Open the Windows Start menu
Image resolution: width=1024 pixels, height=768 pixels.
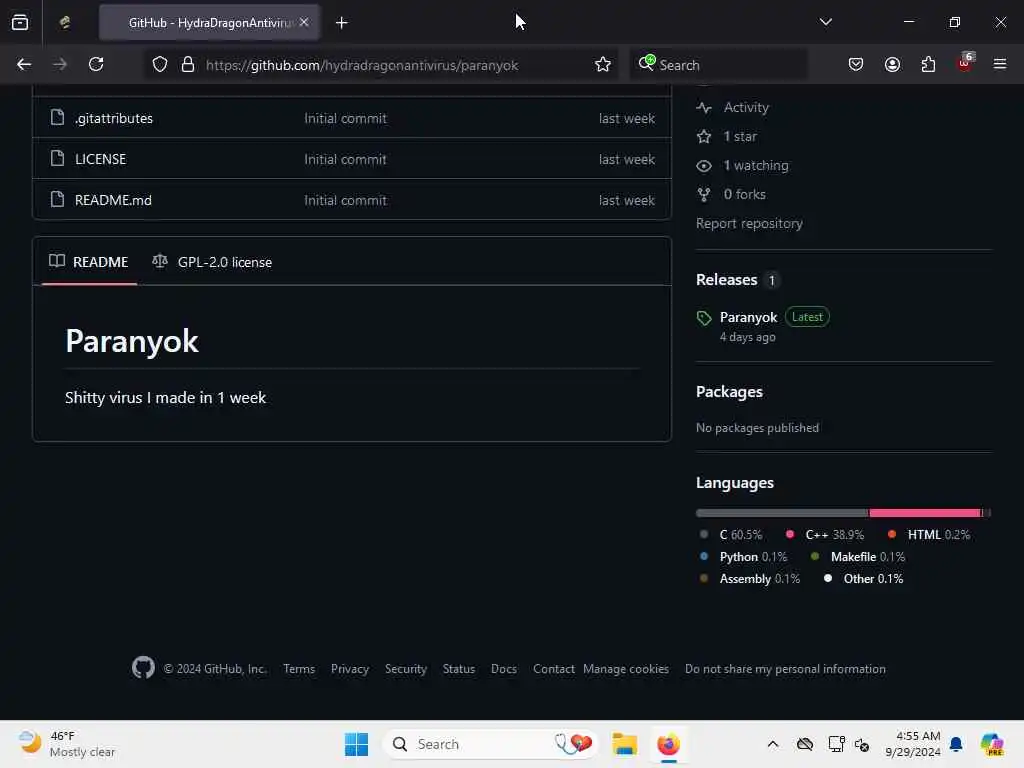tap(357, 744)
